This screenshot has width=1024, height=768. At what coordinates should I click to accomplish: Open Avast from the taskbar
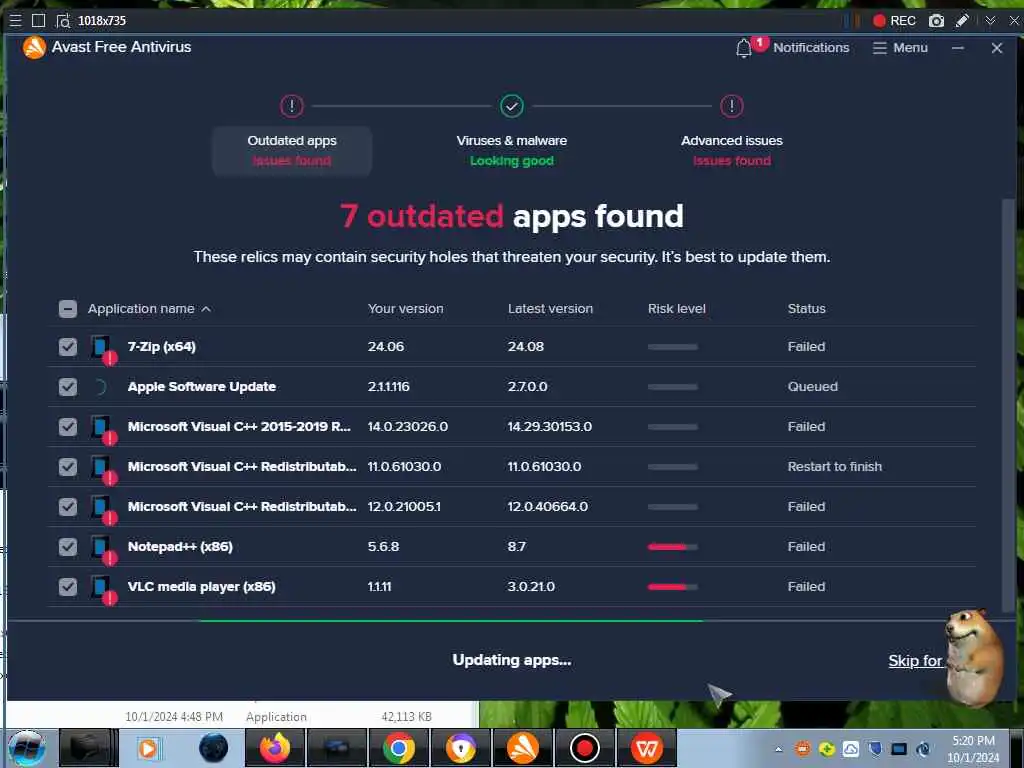coord(522,748)
